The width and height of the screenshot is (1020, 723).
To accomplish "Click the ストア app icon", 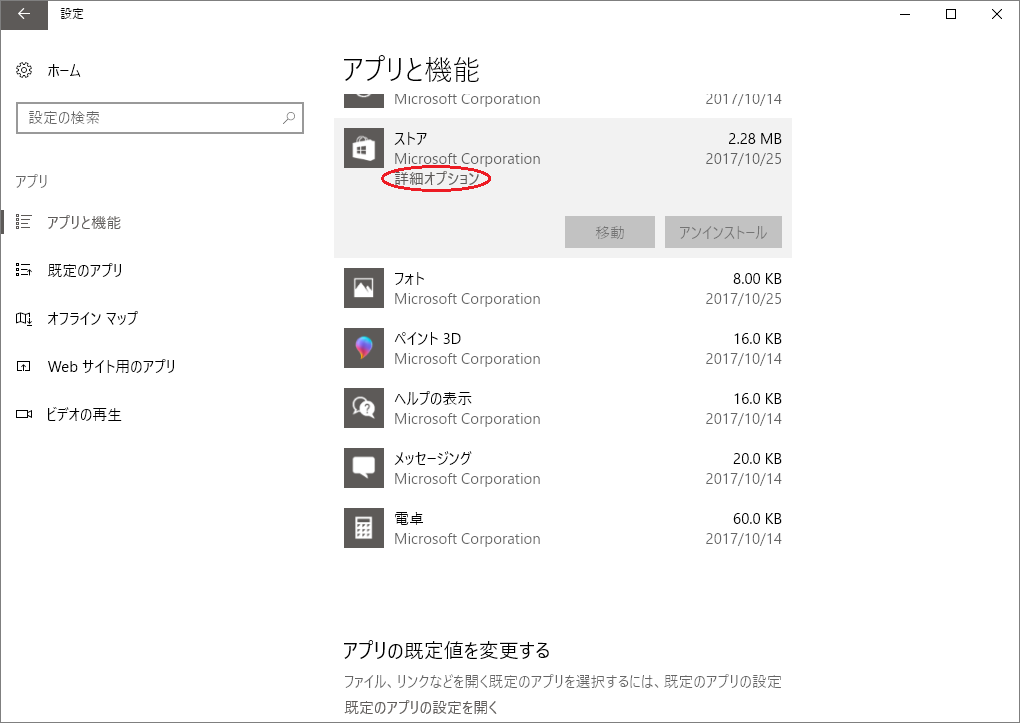I will point(364,148).
